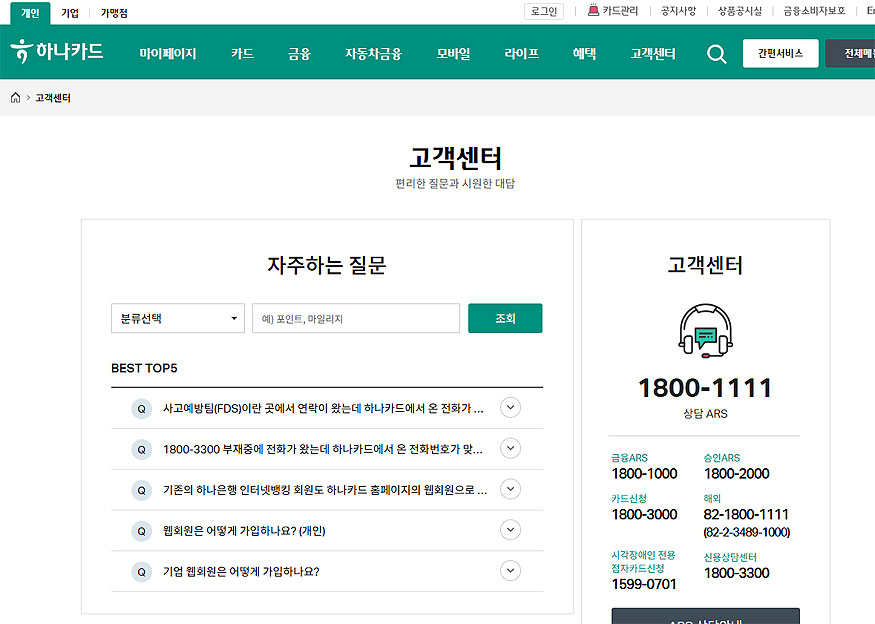Switch to the 기업 tab
875x624 pixels.
click(x=70, y=13)
